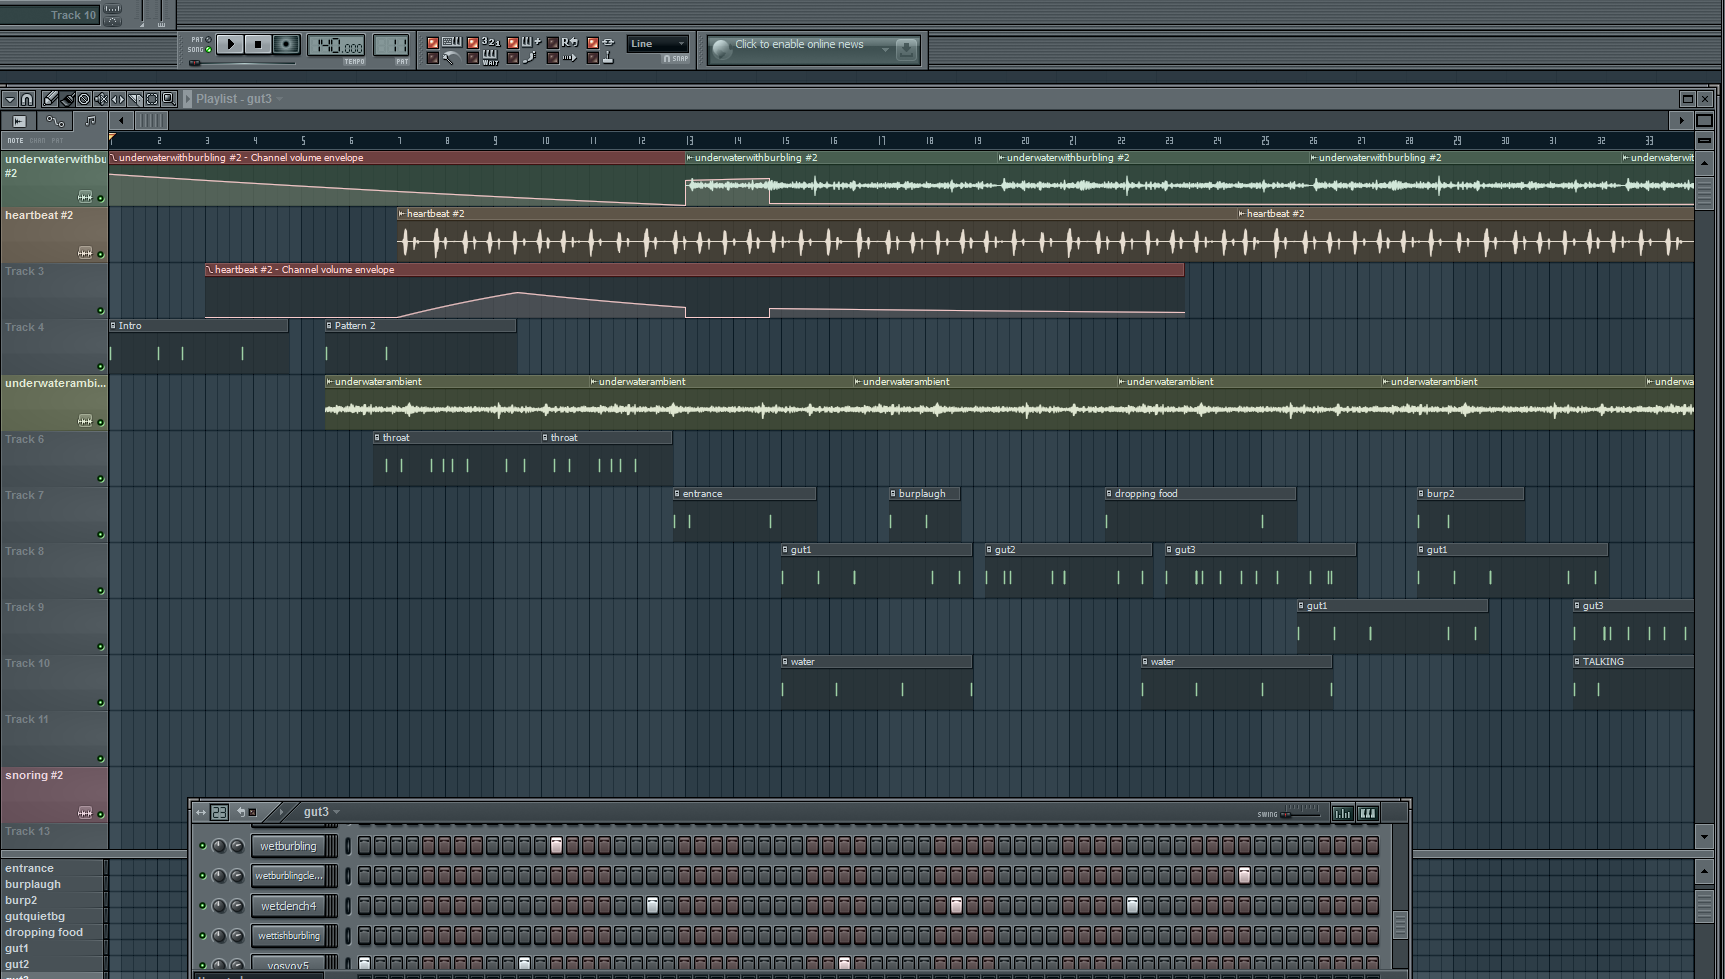Select 'dropping food' in pattern list

click(x=44, y=932)
